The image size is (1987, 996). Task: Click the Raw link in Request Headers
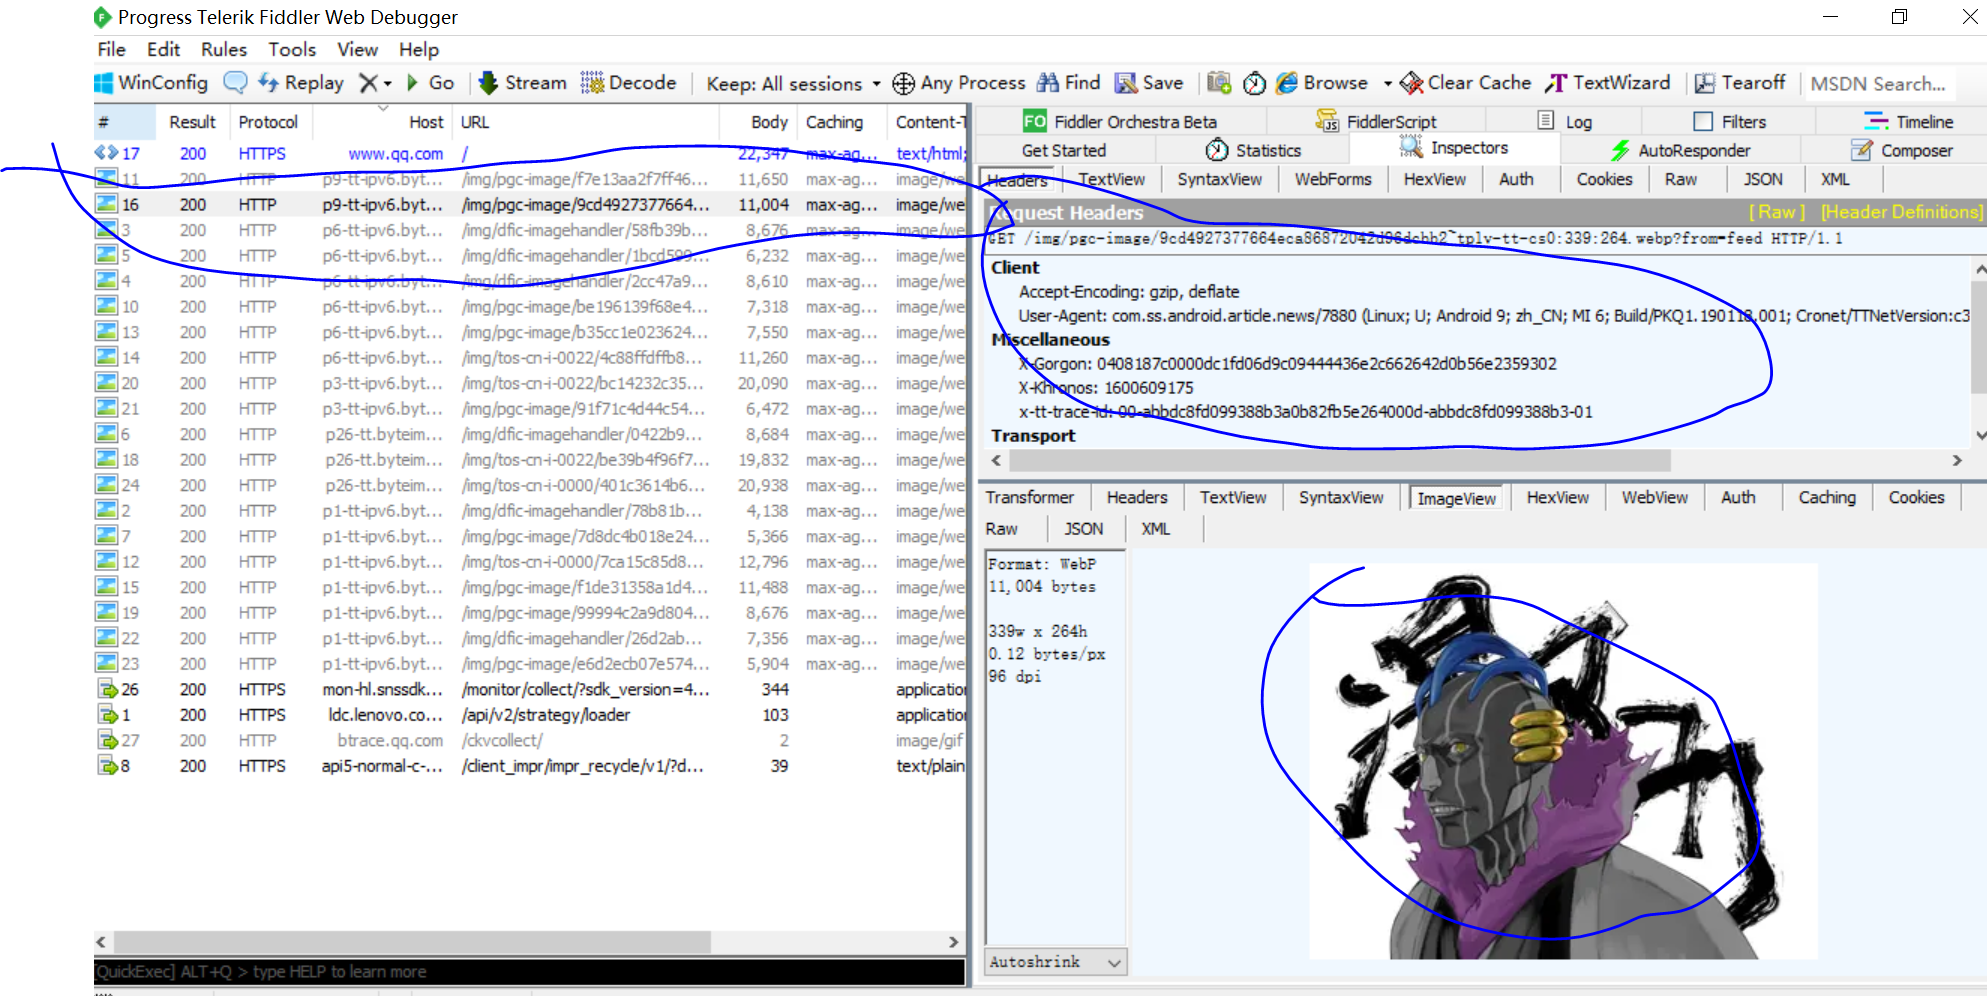pos(1776,212)
